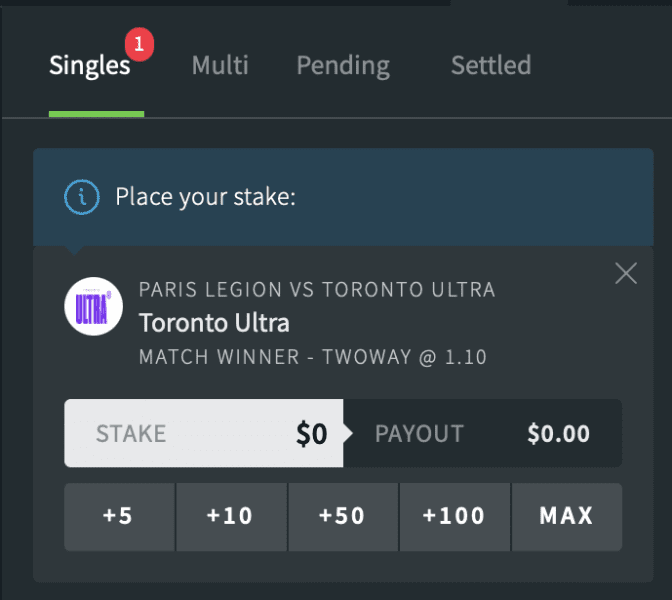Screen dimensions: 672x600
Task: Click the PAYOUT label
Action: tap(419, 433)
